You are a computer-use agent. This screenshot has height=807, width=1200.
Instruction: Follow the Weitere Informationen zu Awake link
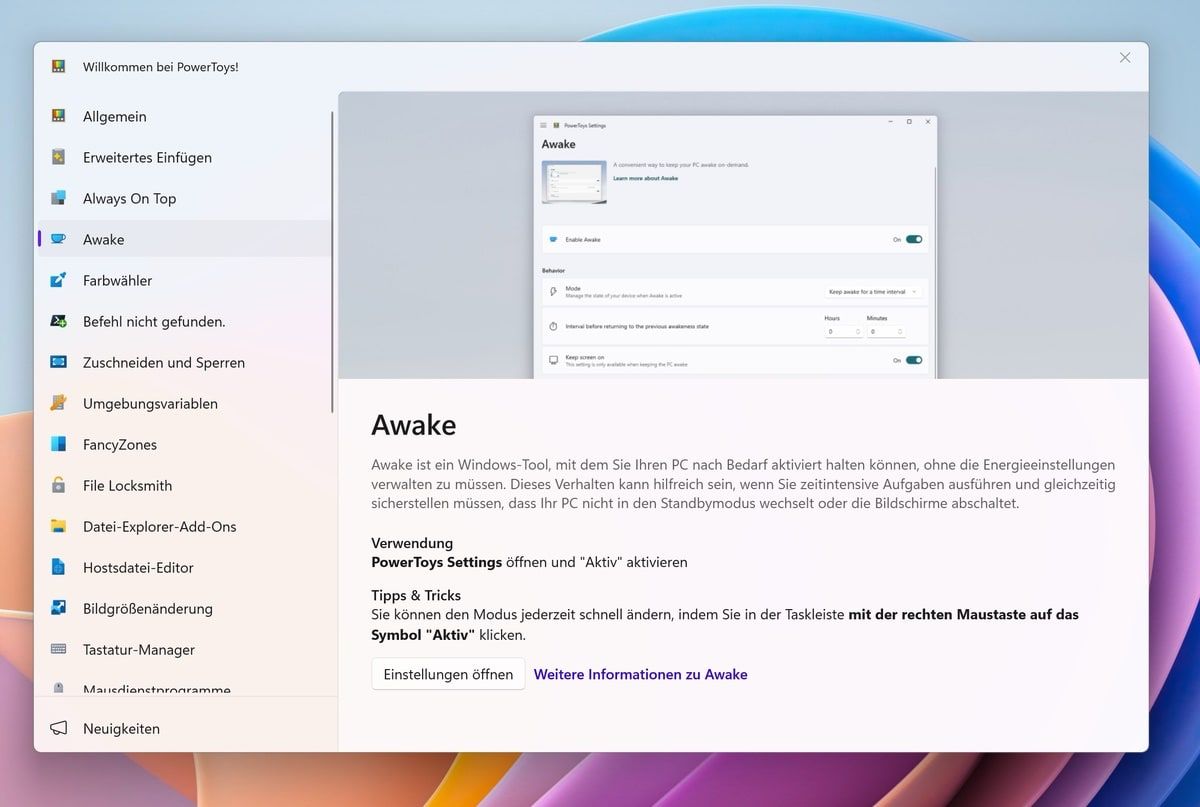point(640,674)
